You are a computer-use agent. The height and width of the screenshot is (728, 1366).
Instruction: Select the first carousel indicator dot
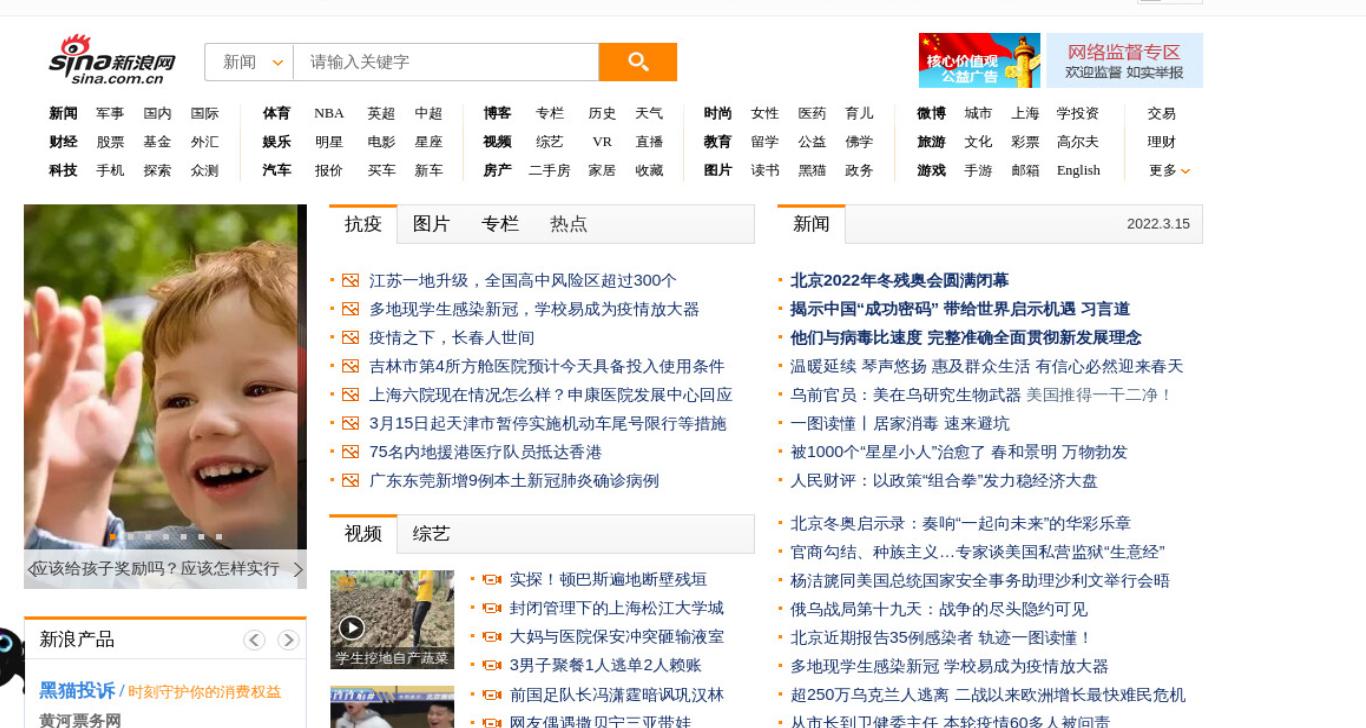coord(112,537)
